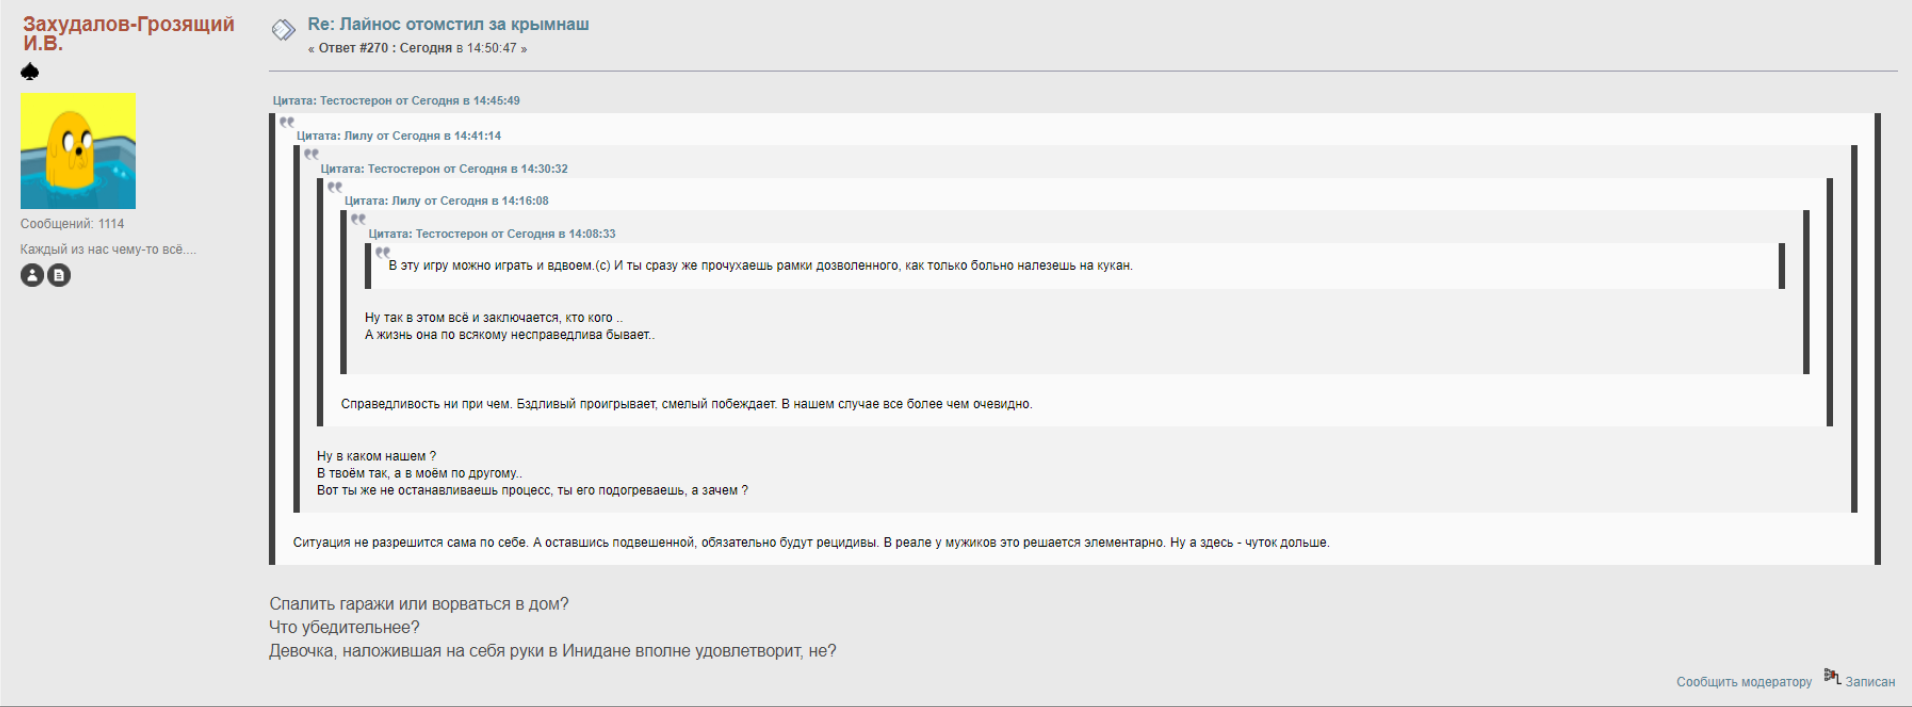The width and height of the screenshot is (1912, 707).
Task: Jump to quote Тестостерон от Сегодня в 14:30:32
Action: click(444, 169)
